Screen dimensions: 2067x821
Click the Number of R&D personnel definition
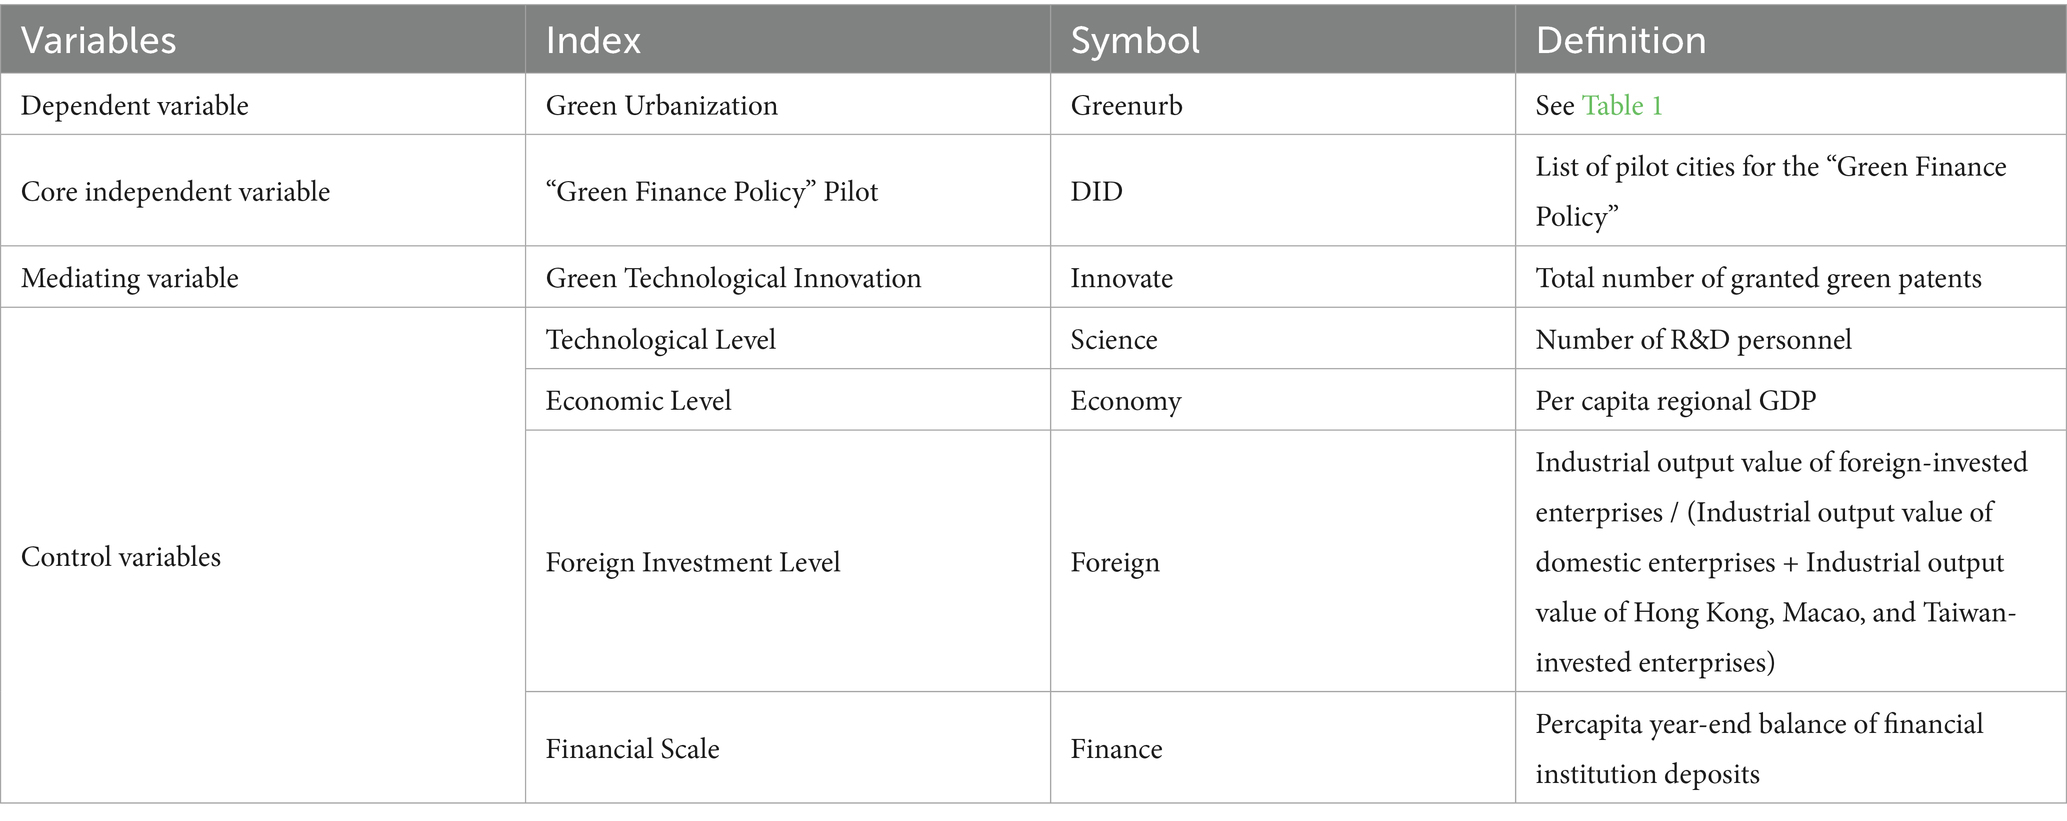(1693, 340)
